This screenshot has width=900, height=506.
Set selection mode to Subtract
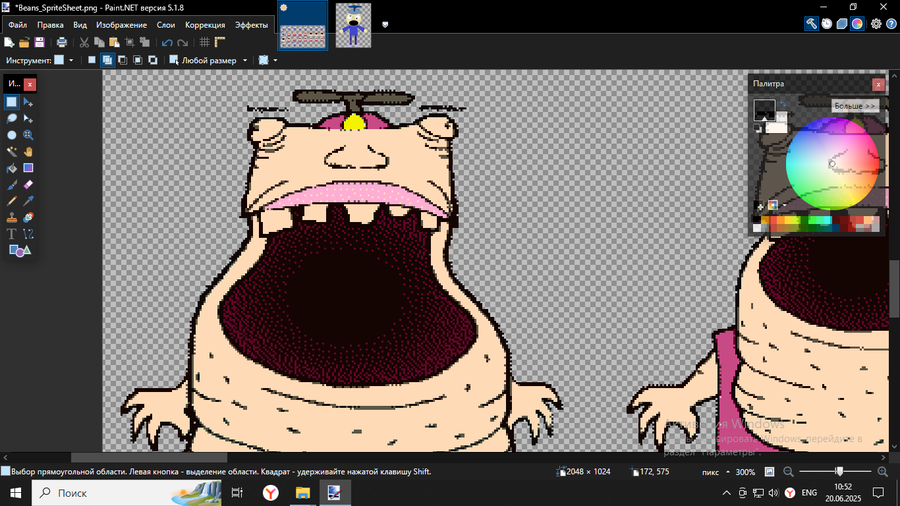pos(122,60)
